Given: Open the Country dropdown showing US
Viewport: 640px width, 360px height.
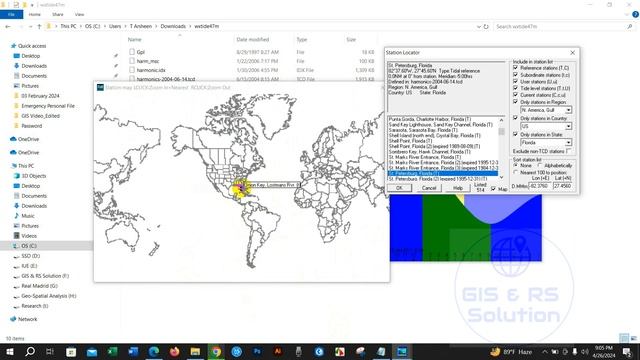Looking at the screenshot, I should (568, 127).
